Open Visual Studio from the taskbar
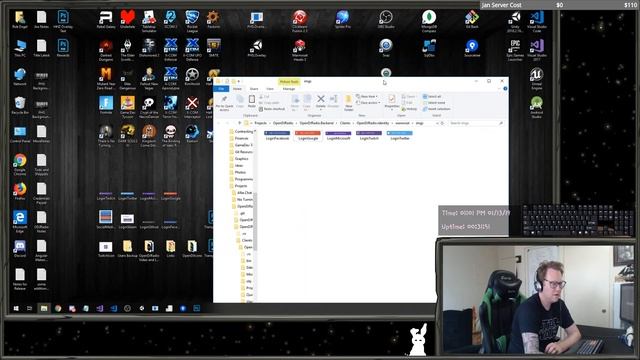This screenshot has height=360, width=640. click(100, 308)
